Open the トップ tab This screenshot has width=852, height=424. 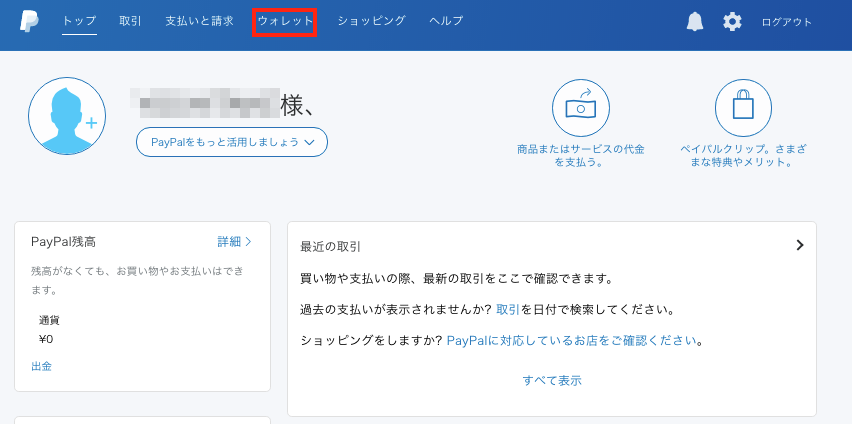[x=79, y=21]
